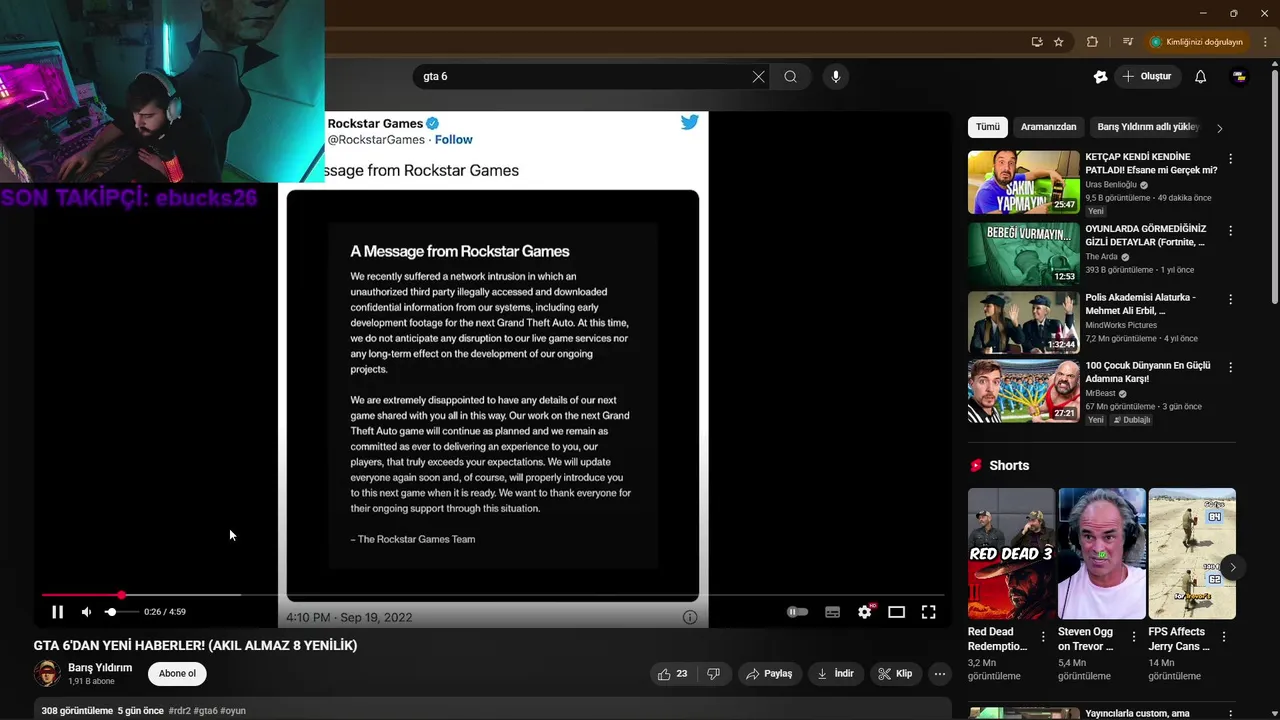The image size is (1280, 720).
Task: Open options for the Steven Ogg short
Action: pyautogui.click(x=1134, y=637)
